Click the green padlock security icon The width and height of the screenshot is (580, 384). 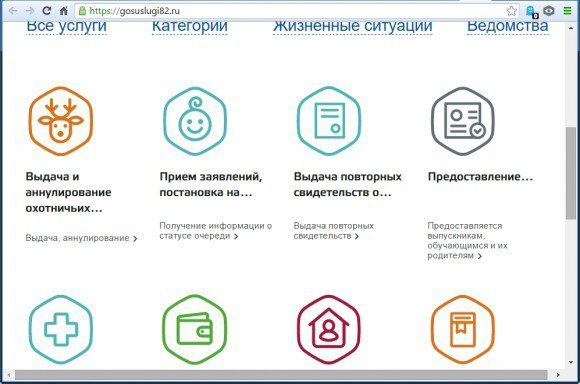pyautogui.click(x=82, y=11)
